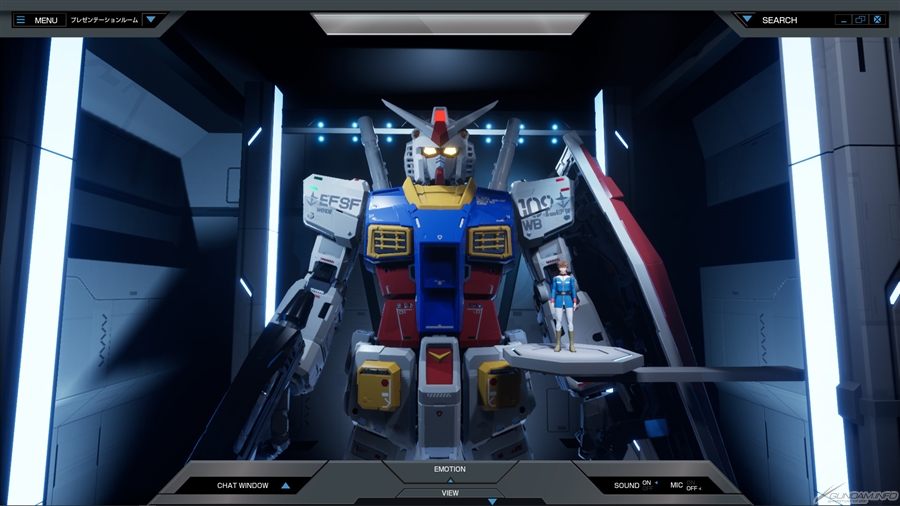The image size is (900, 506).
Task: Click the restore window overlapping-squares icon
Action: [x=860, y=20]
